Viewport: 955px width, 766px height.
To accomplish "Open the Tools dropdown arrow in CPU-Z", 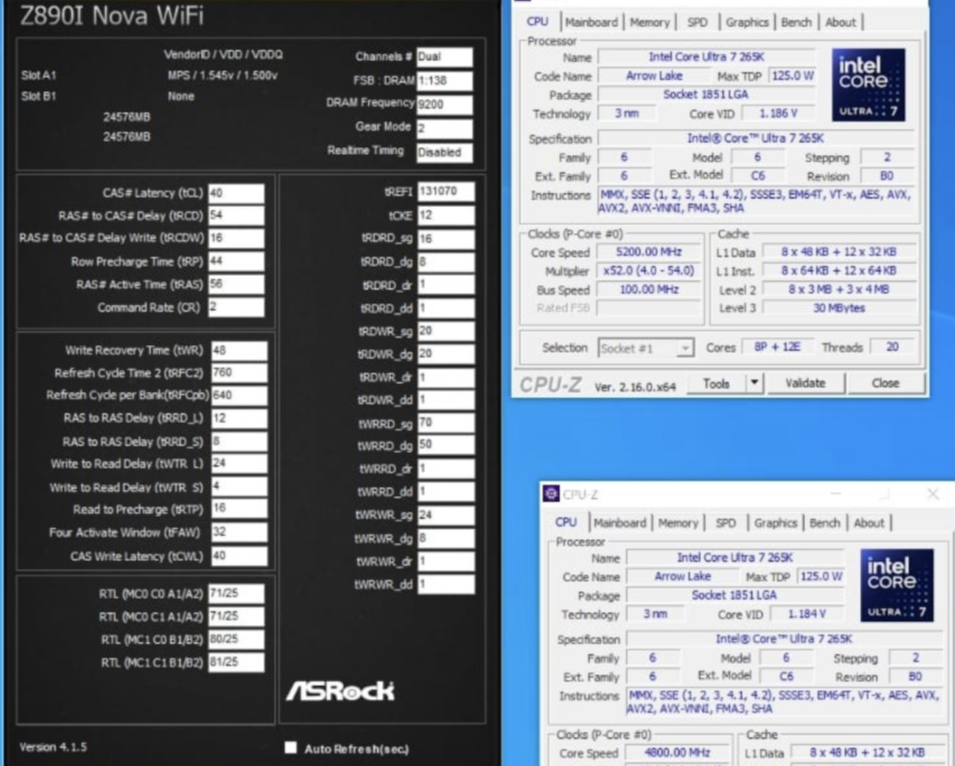I will 754,383.
